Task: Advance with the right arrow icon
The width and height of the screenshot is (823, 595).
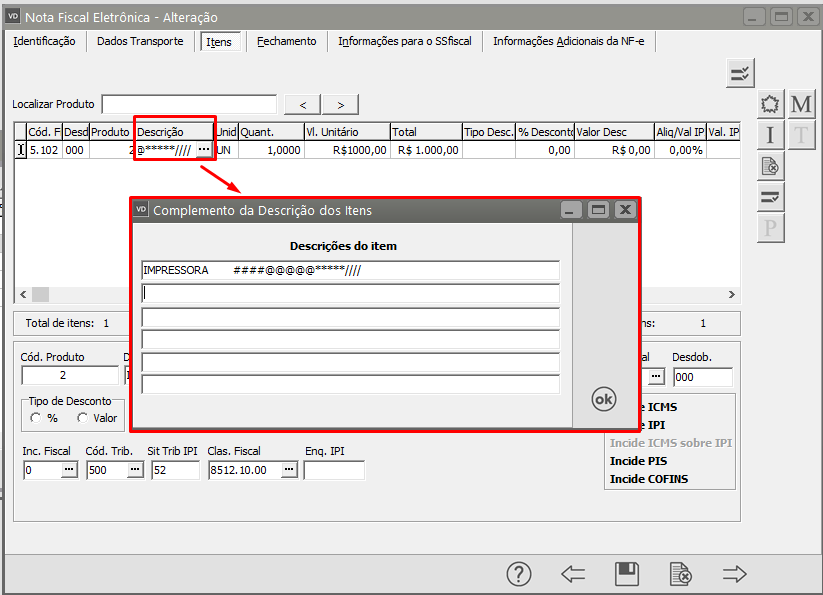Action: (x=735, y=573)
